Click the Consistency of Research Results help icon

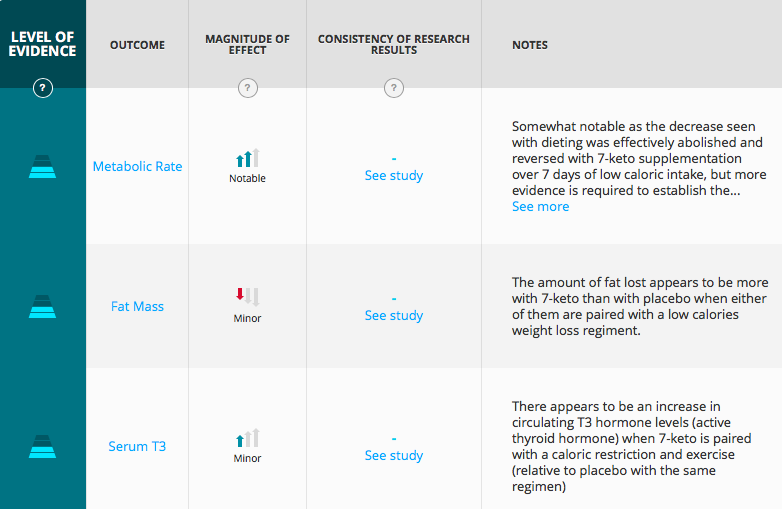point(393,88)
